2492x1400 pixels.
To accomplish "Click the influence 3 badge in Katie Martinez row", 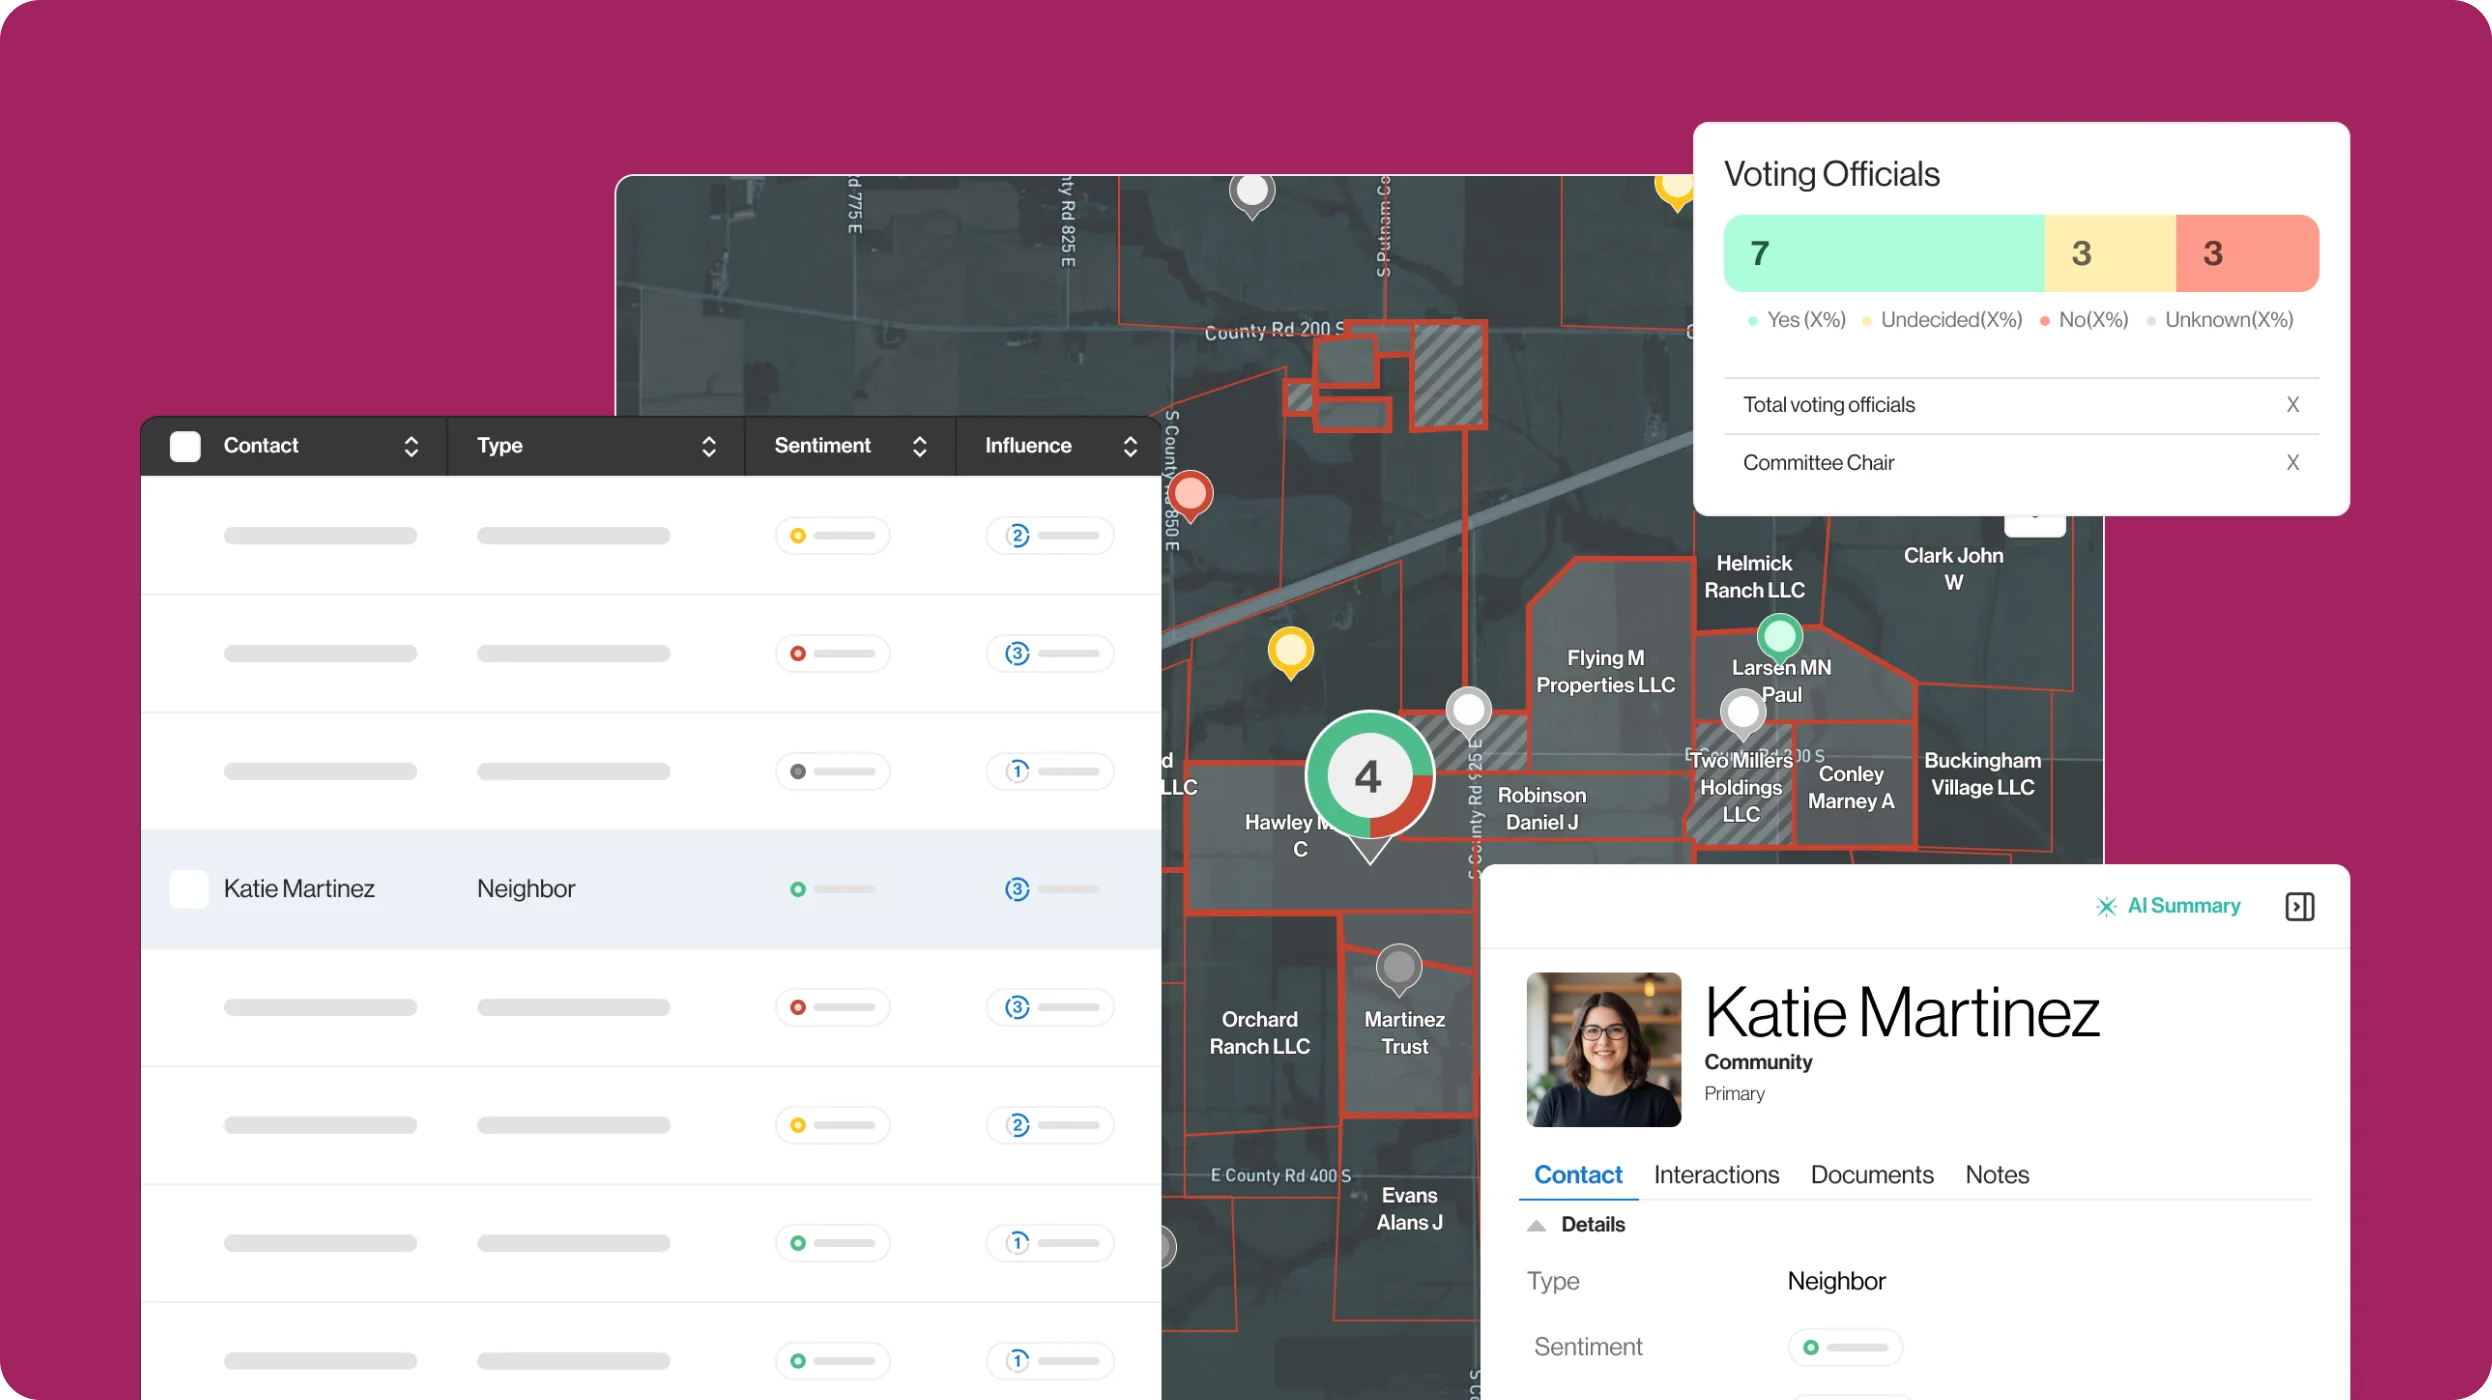I will coord(1017,889).
